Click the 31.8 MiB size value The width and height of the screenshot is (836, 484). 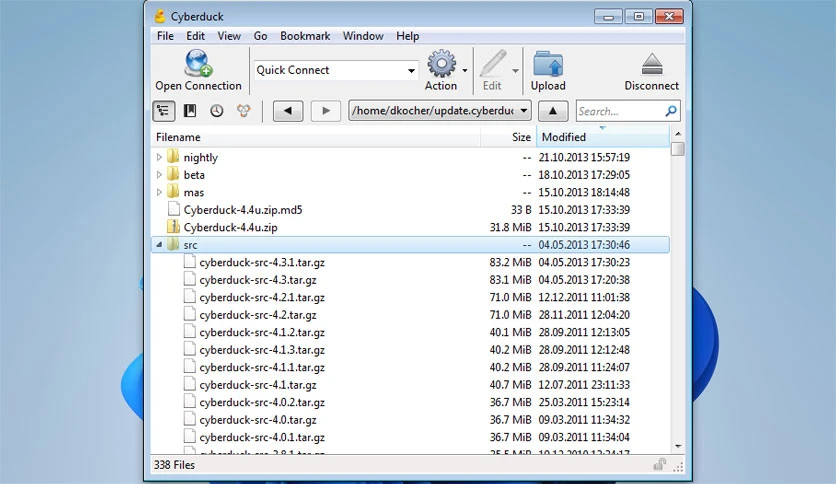[x=510, y=227]
